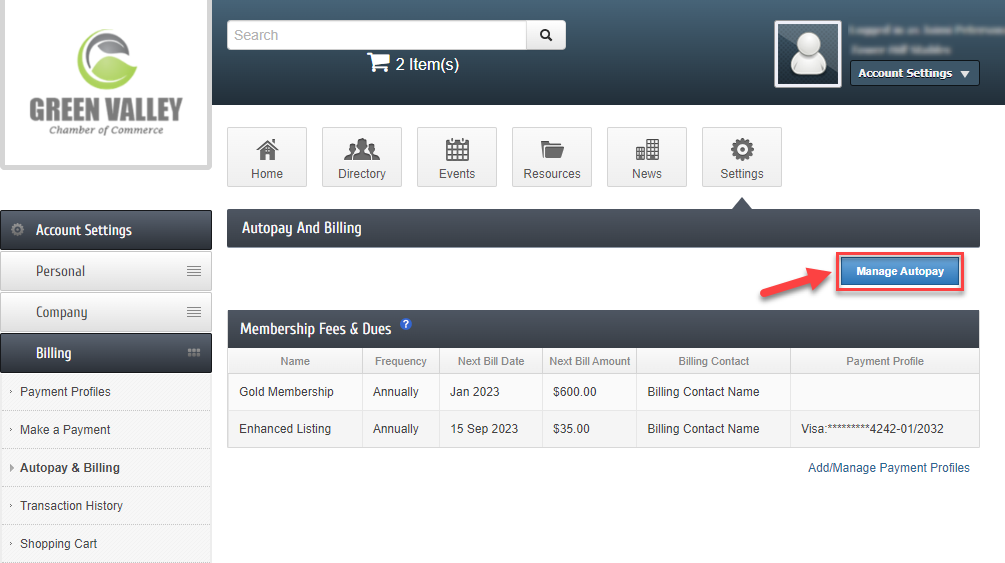Click the blue help icon beside Membership Fees
The image size is (1005, 563).
point(406,324)
